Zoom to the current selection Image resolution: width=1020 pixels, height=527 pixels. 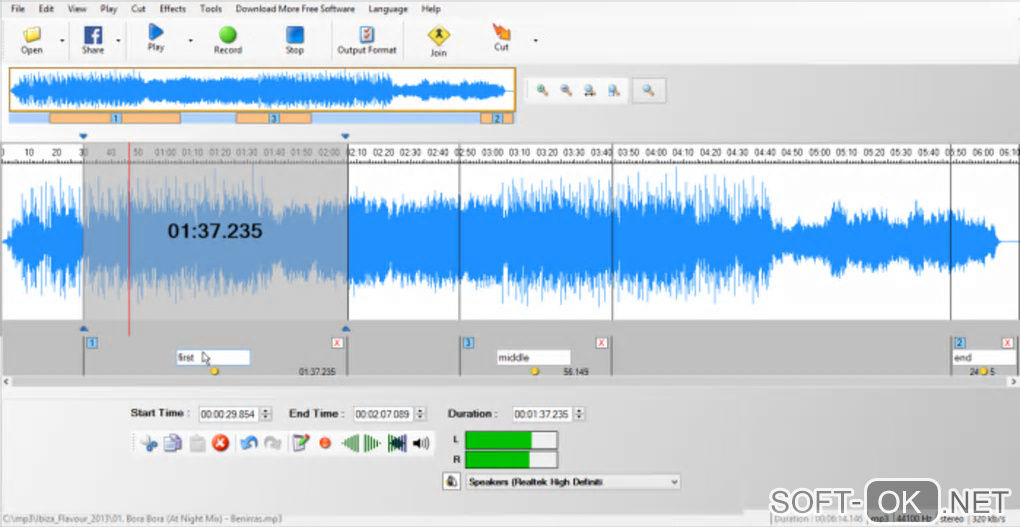[x=613, y=90]
